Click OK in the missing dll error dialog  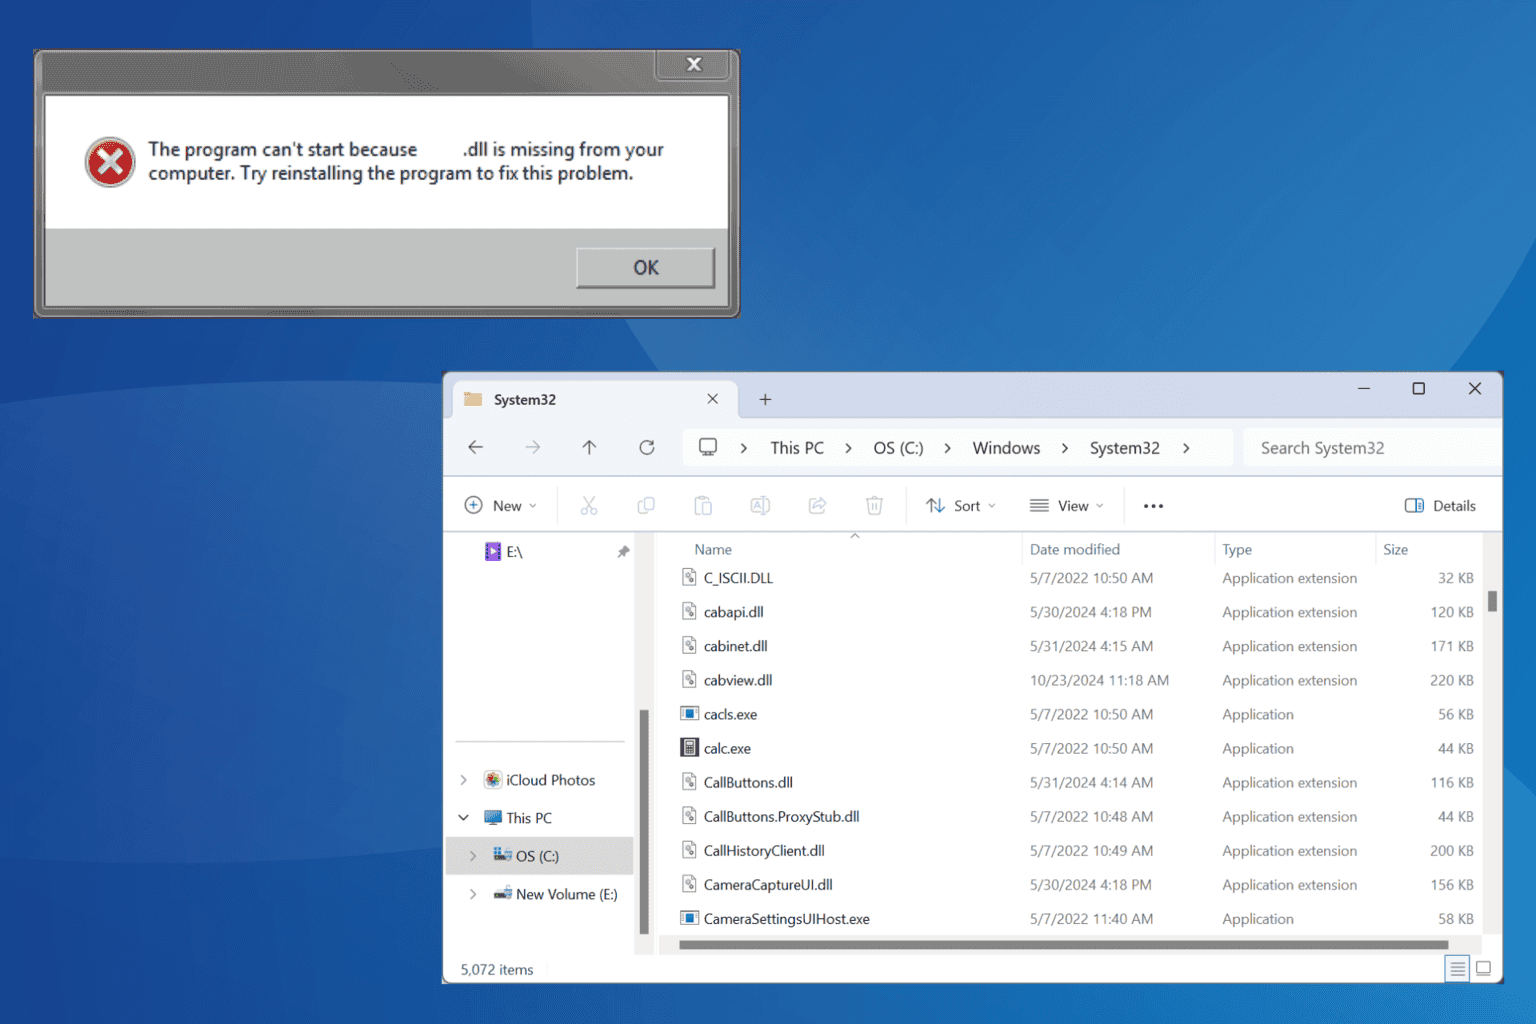tap(645, 268)
